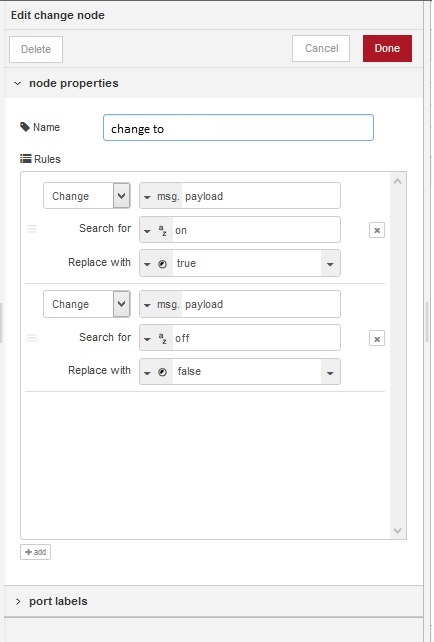Click the Search for field containing 'off'

256,338
